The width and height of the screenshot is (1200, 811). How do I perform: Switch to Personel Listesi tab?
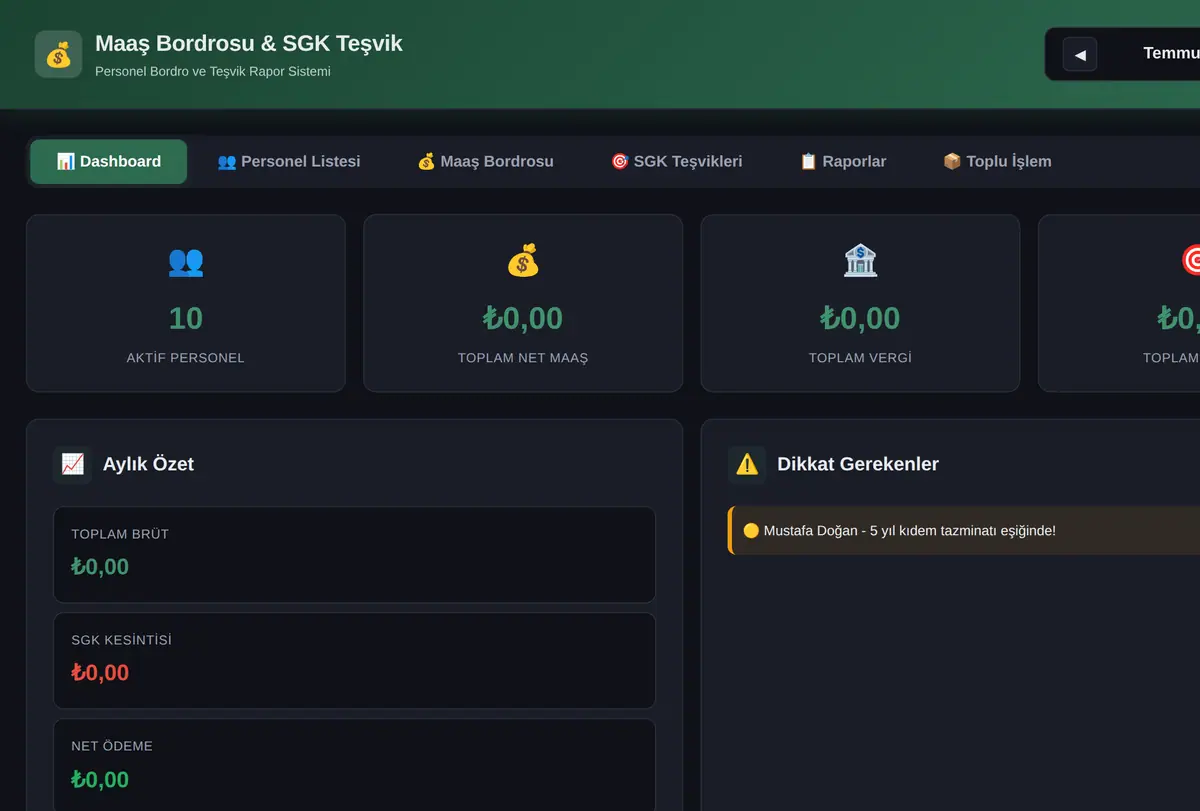tap(289, 162)
